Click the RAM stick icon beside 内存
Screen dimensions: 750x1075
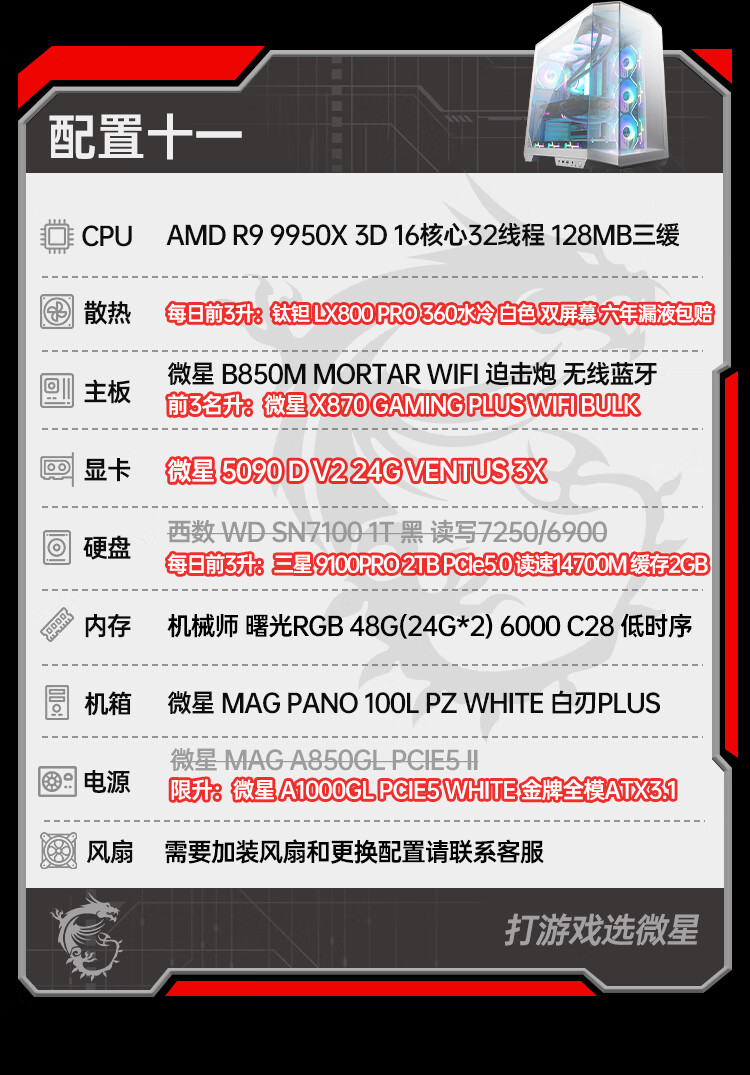[57, 625]
